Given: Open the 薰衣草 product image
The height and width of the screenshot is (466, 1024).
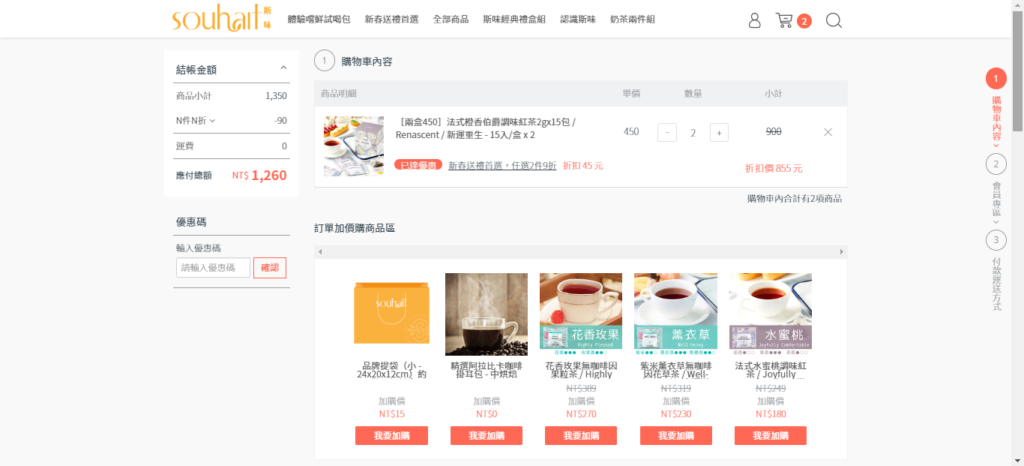Looking at the screenshot, I should [676, 314].
